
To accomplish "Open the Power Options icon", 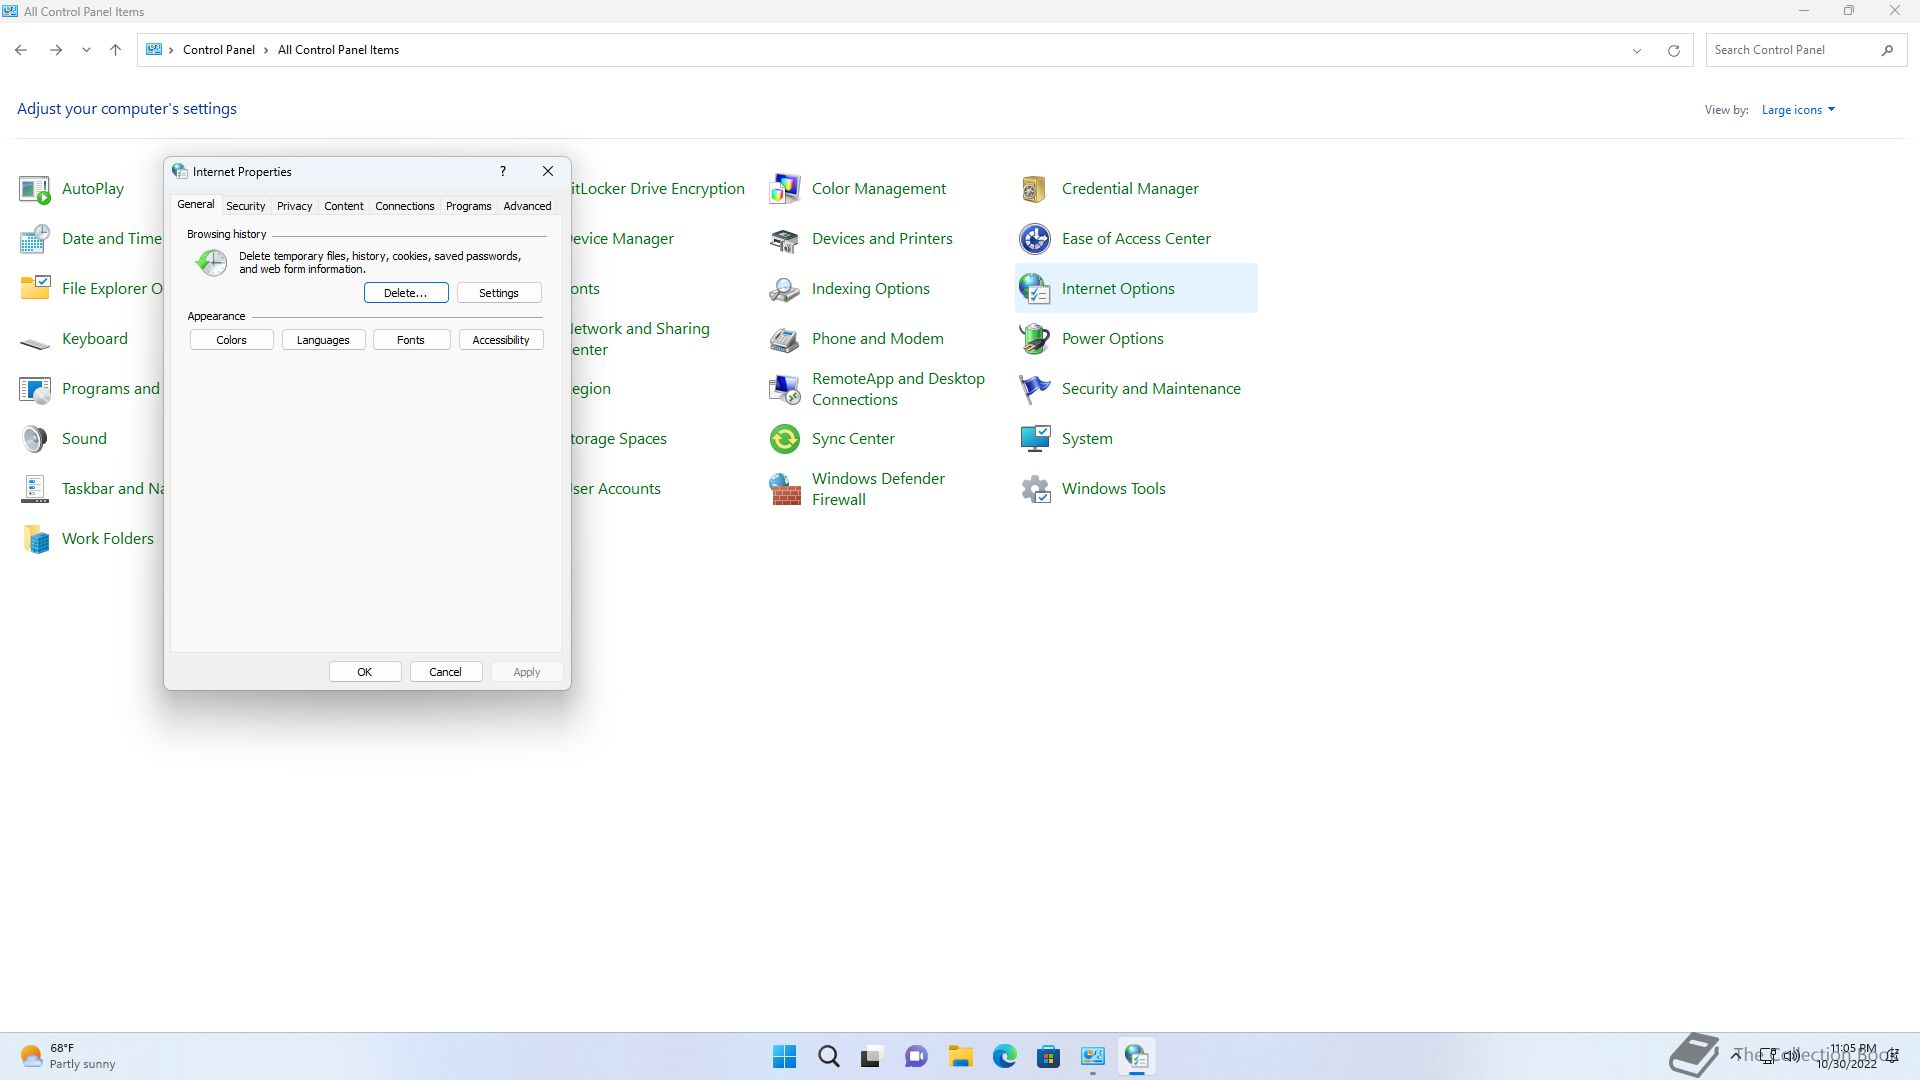I will 1035,339.
